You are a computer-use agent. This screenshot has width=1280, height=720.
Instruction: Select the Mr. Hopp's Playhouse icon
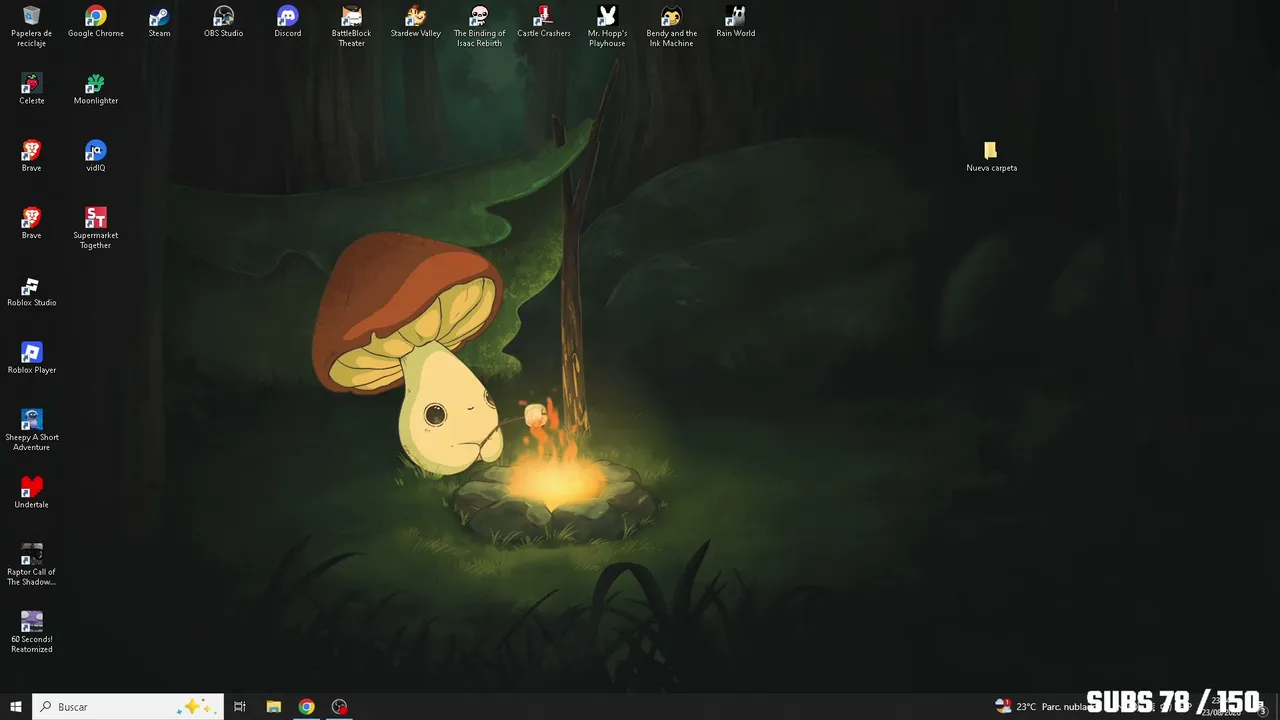coord(607,26)
